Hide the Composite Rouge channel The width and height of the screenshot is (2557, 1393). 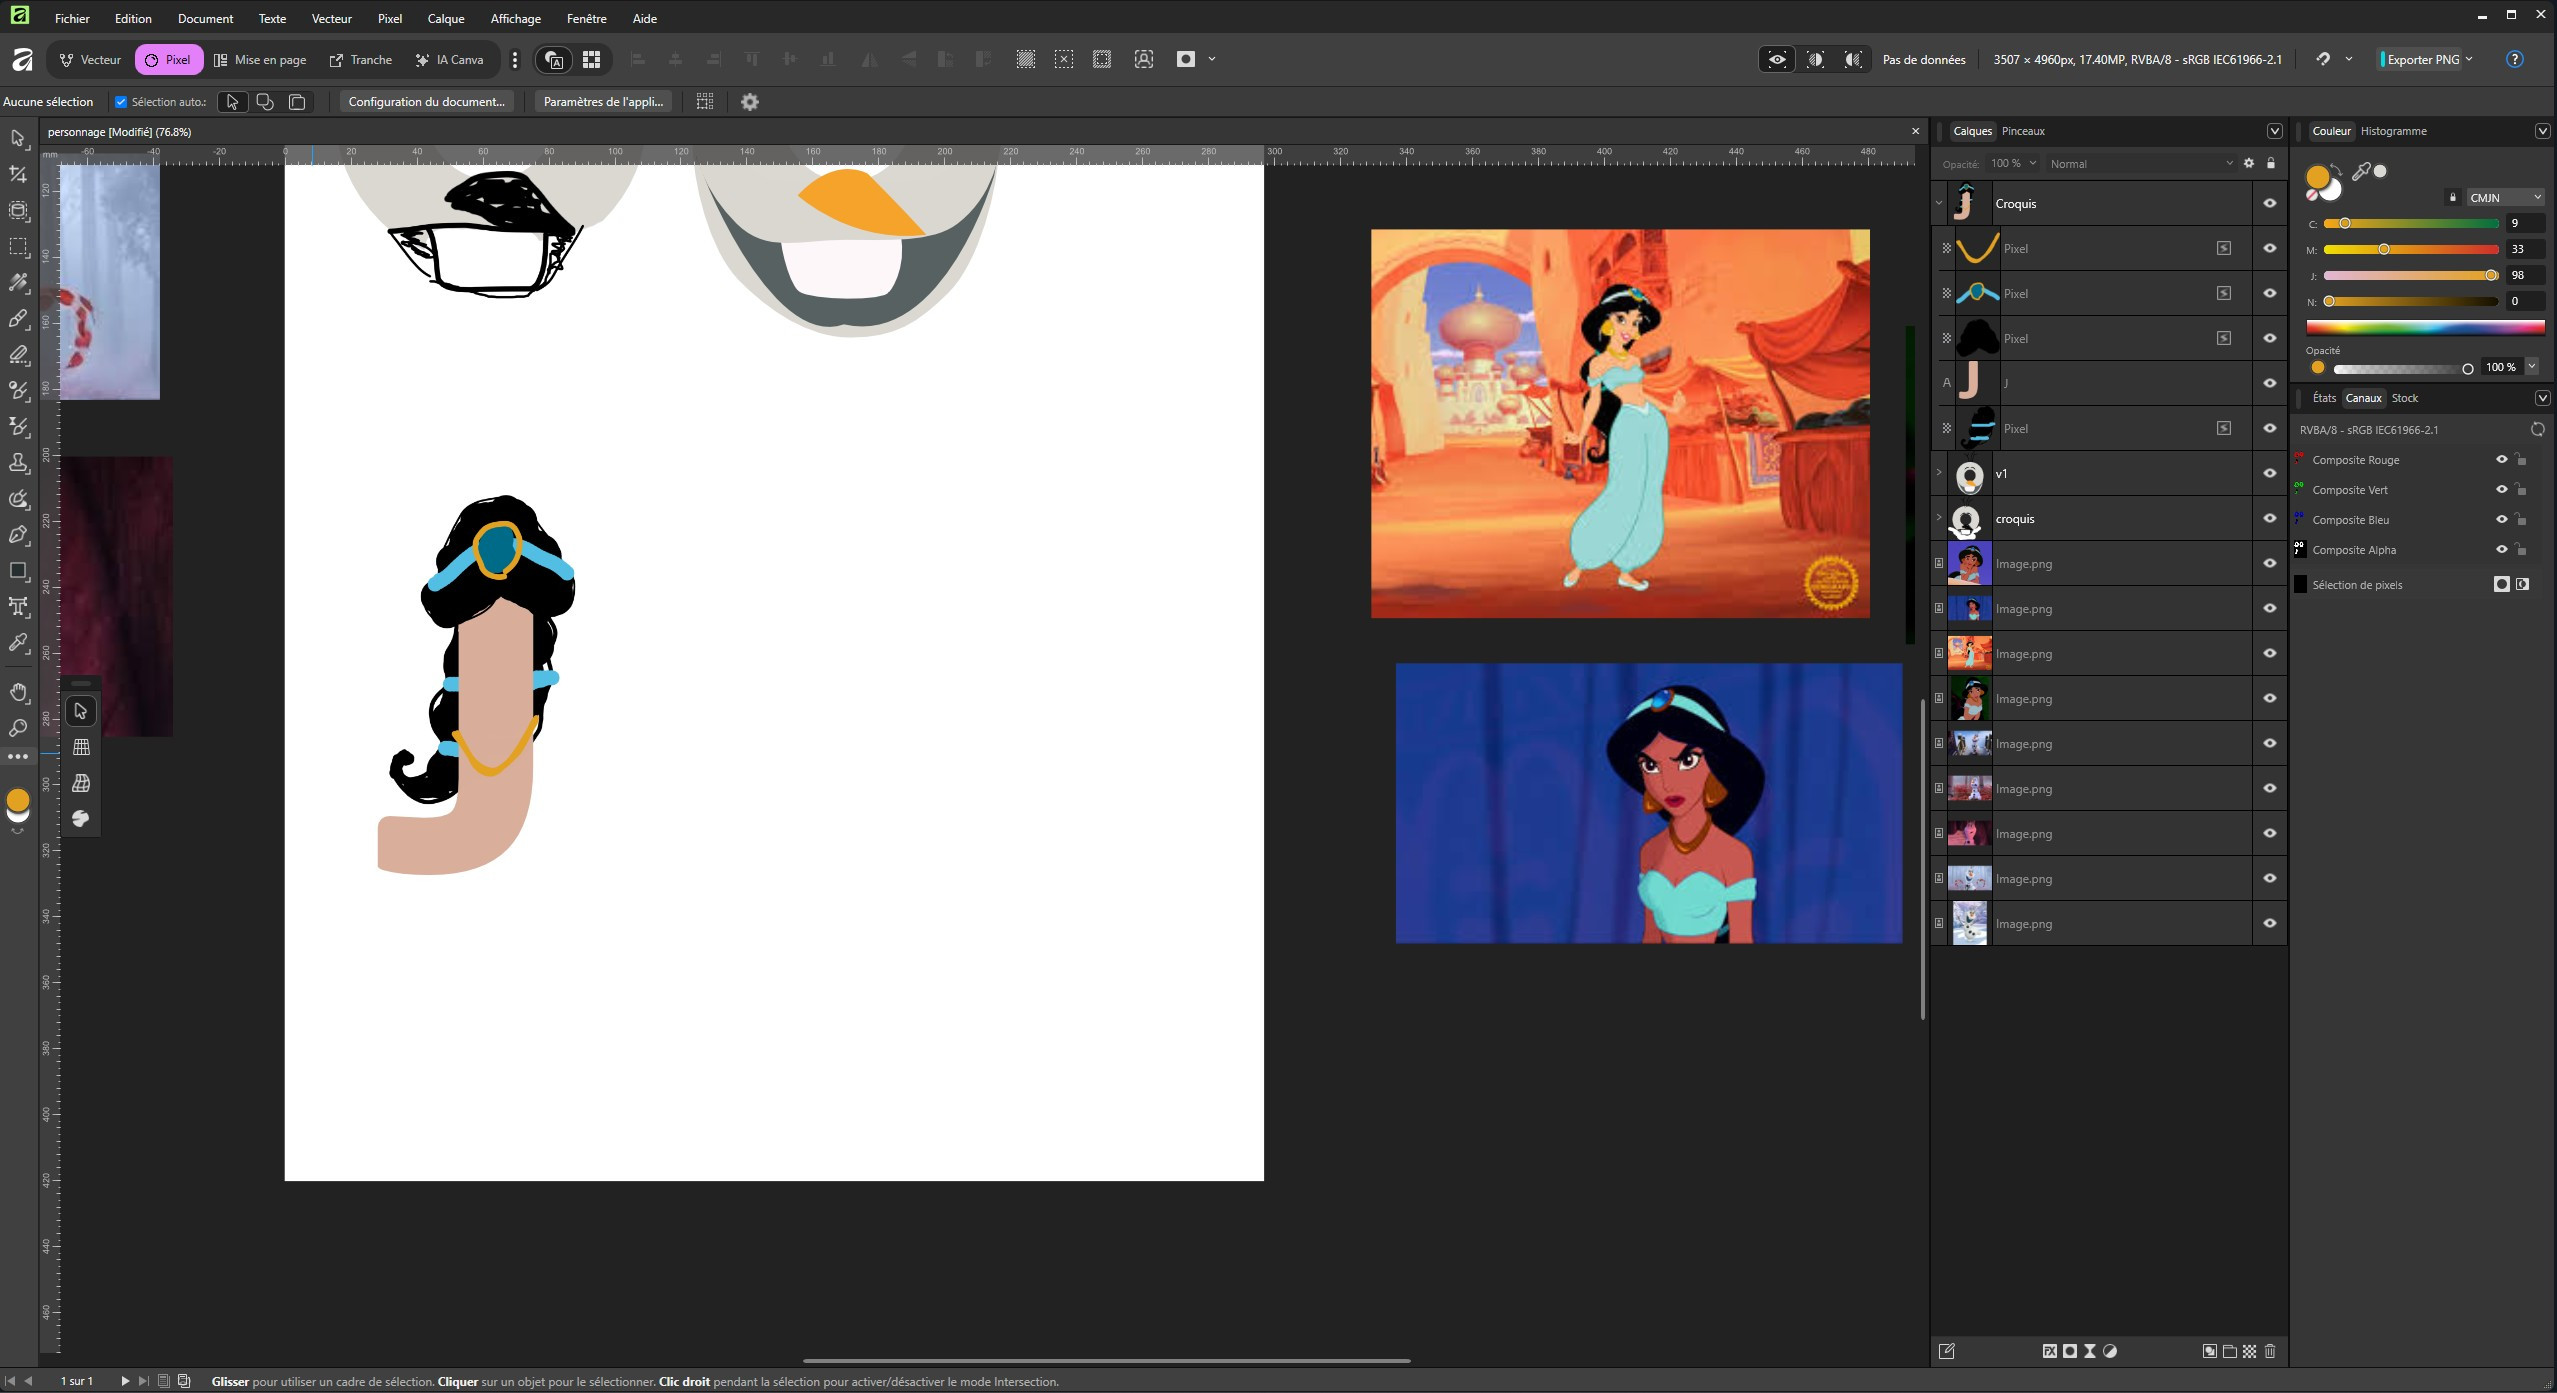pyautogui.click(x=2501, y=460)
